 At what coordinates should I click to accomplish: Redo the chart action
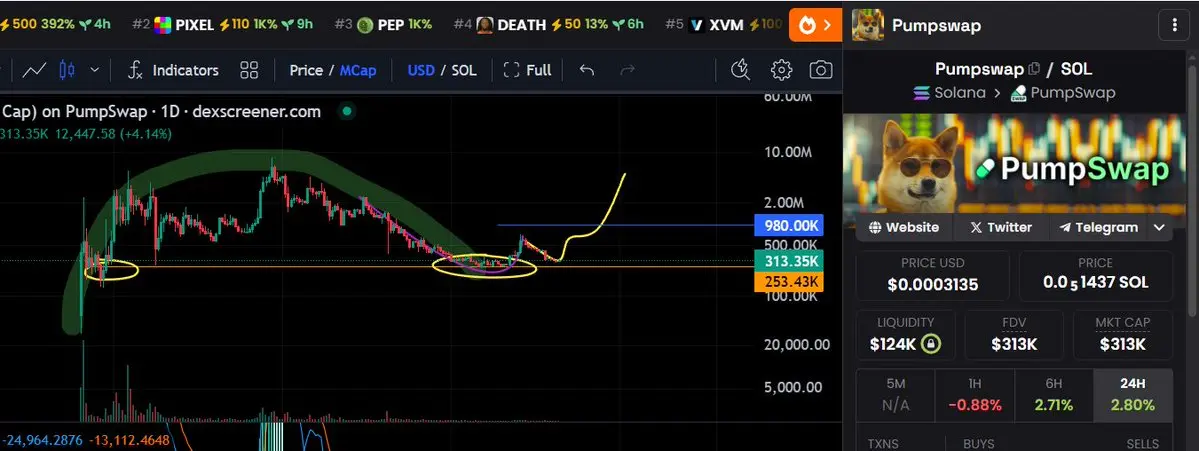[627, 70]
